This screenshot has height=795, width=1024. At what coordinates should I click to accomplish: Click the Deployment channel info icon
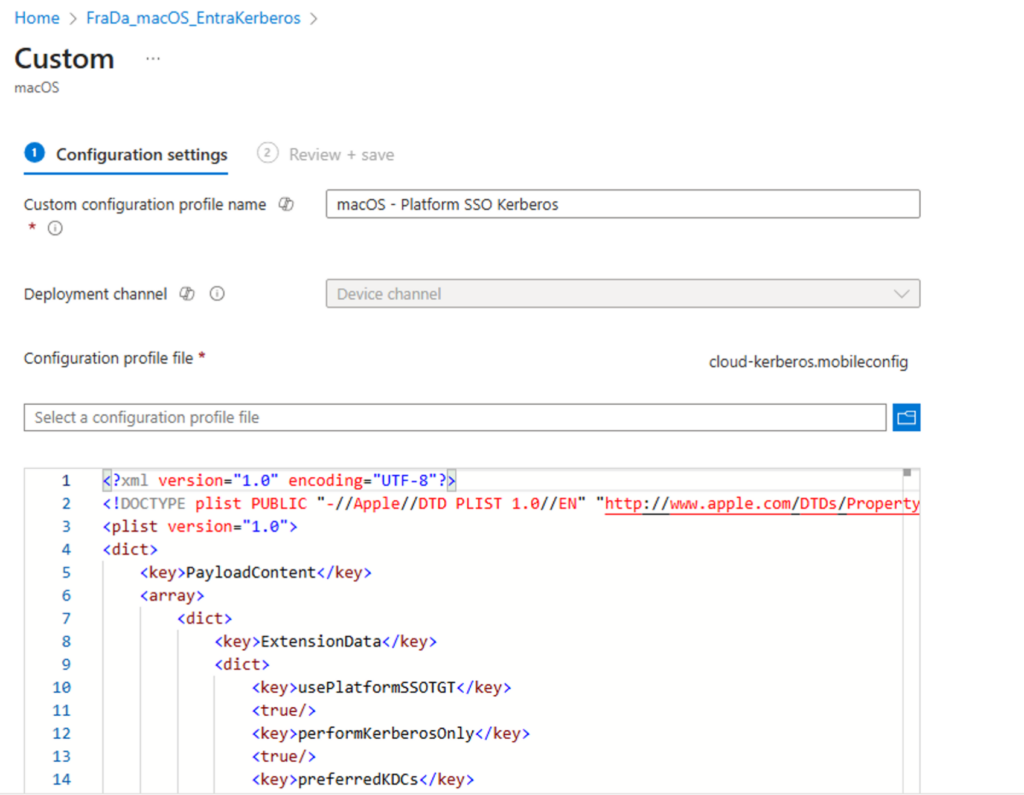click(x=217, y=294)
